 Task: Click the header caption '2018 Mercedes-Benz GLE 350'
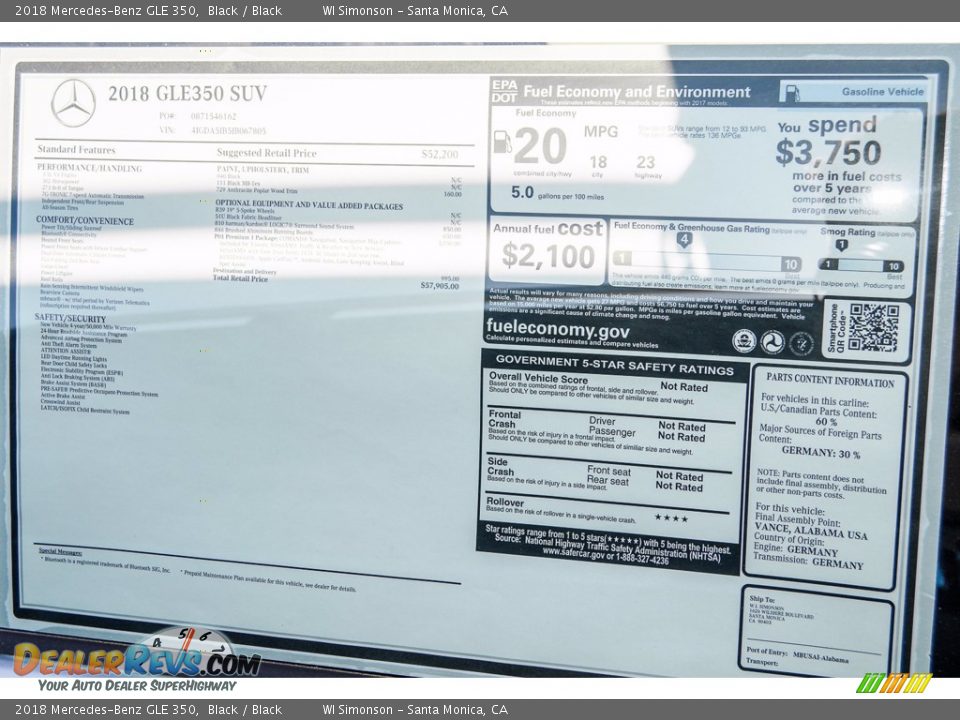point(107,10)
